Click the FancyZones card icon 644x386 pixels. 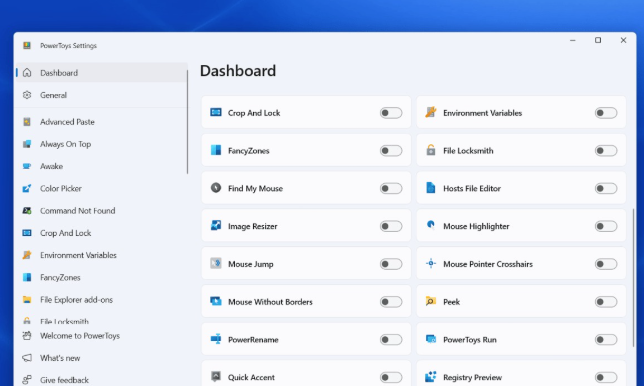[216, 150]
